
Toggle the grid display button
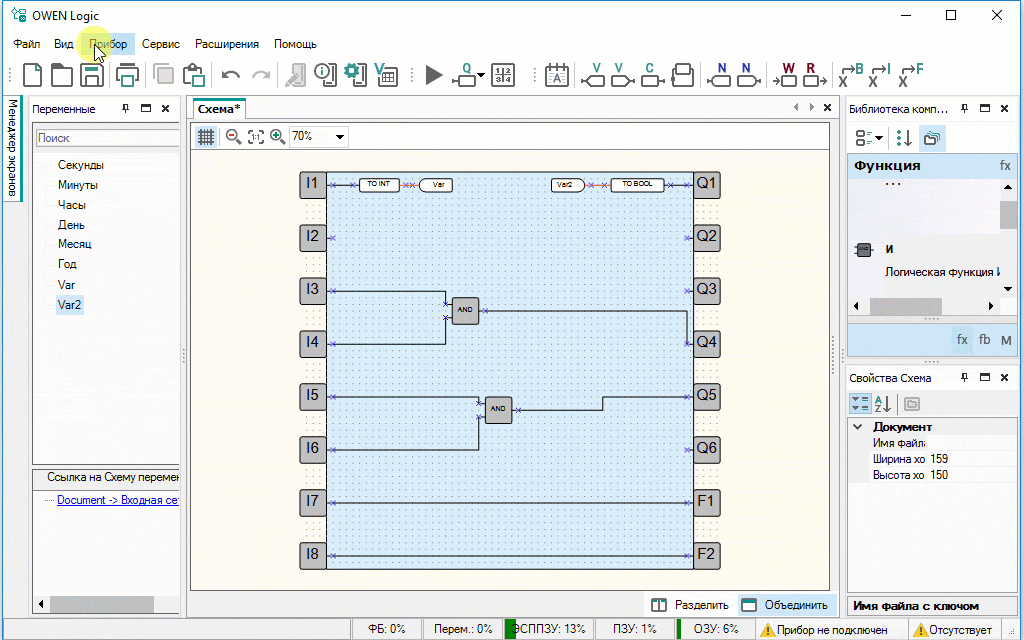point(205,136)
